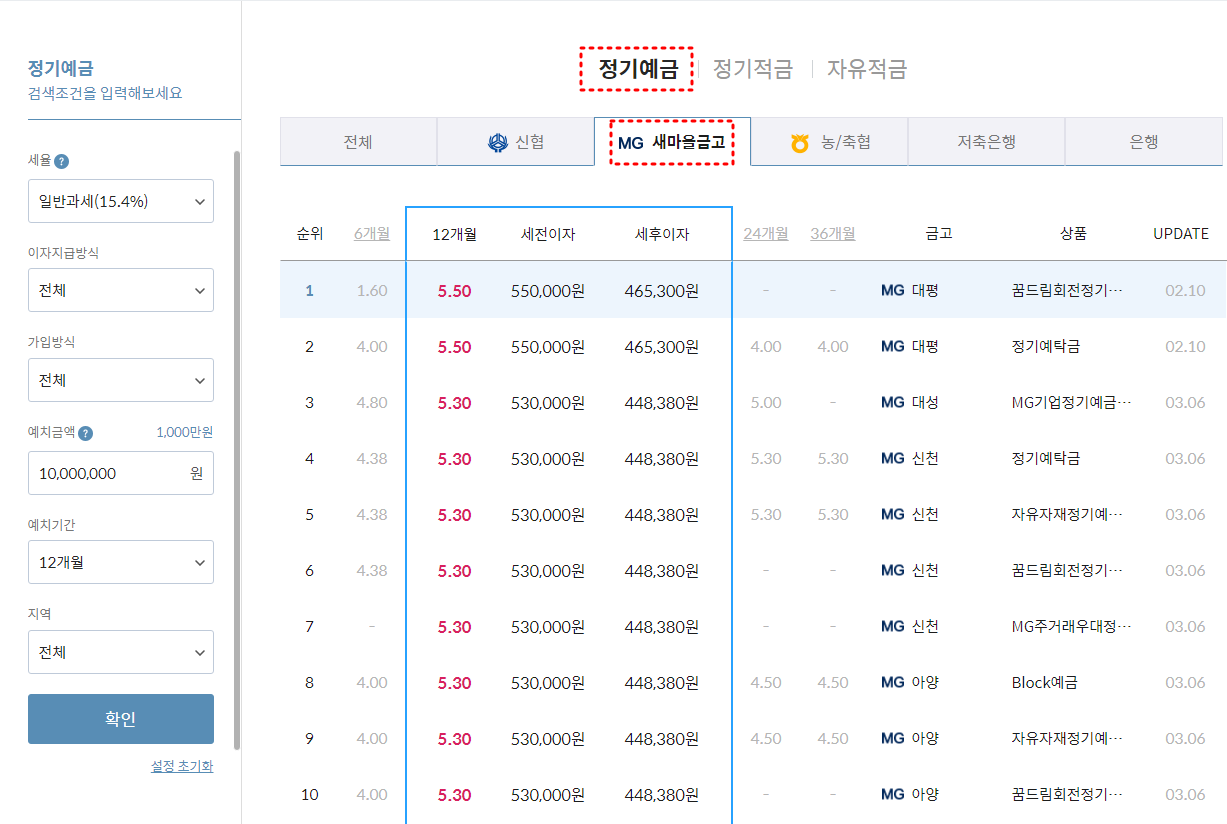Image resolution: width=1227 pixels, height=824 pixels.
Task: Open the 신천 정기예탁금 product in rank 4
Action: (1046, 459)
